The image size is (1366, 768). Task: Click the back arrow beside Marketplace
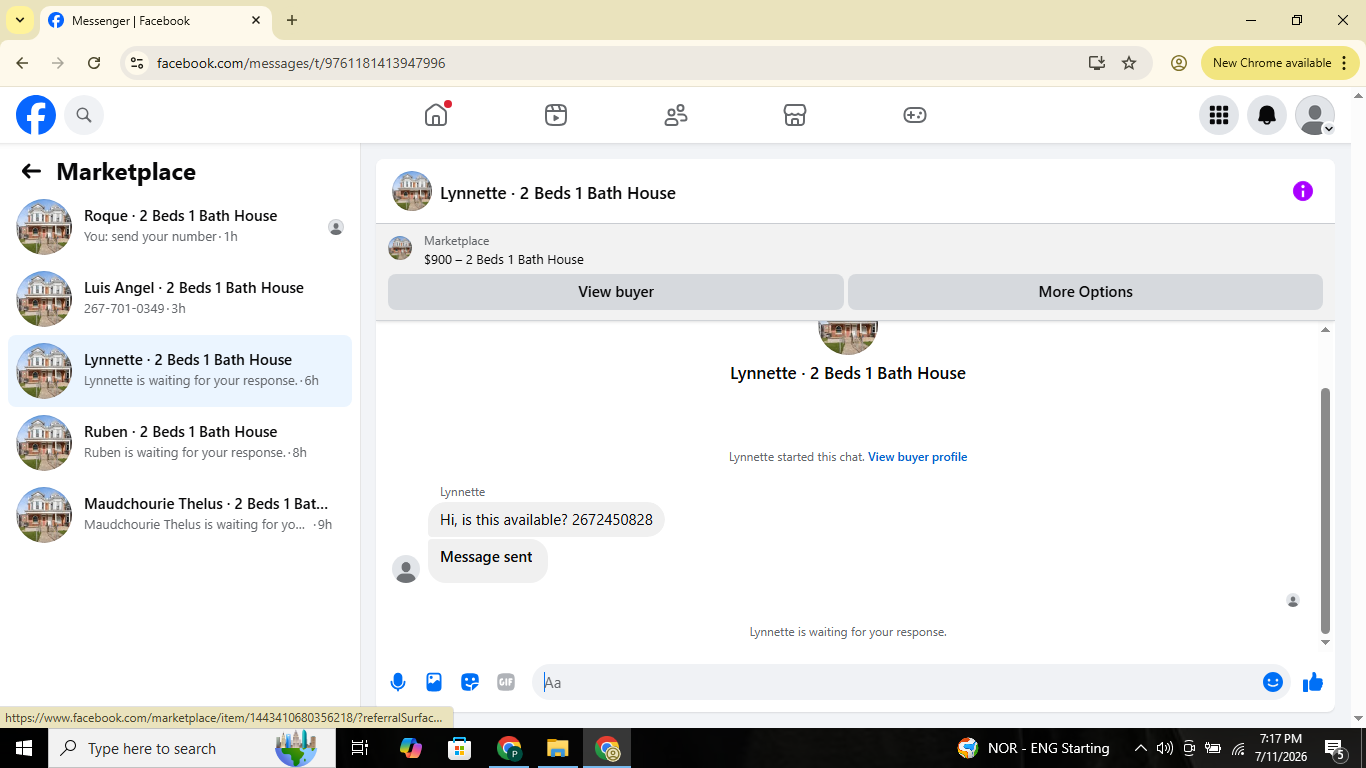click(31, 171)
